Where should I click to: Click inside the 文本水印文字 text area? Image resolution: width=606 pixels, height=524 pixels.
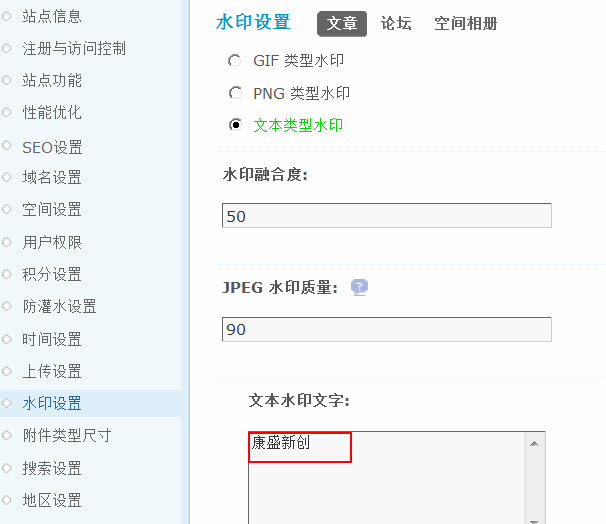[x=386, y=480]
